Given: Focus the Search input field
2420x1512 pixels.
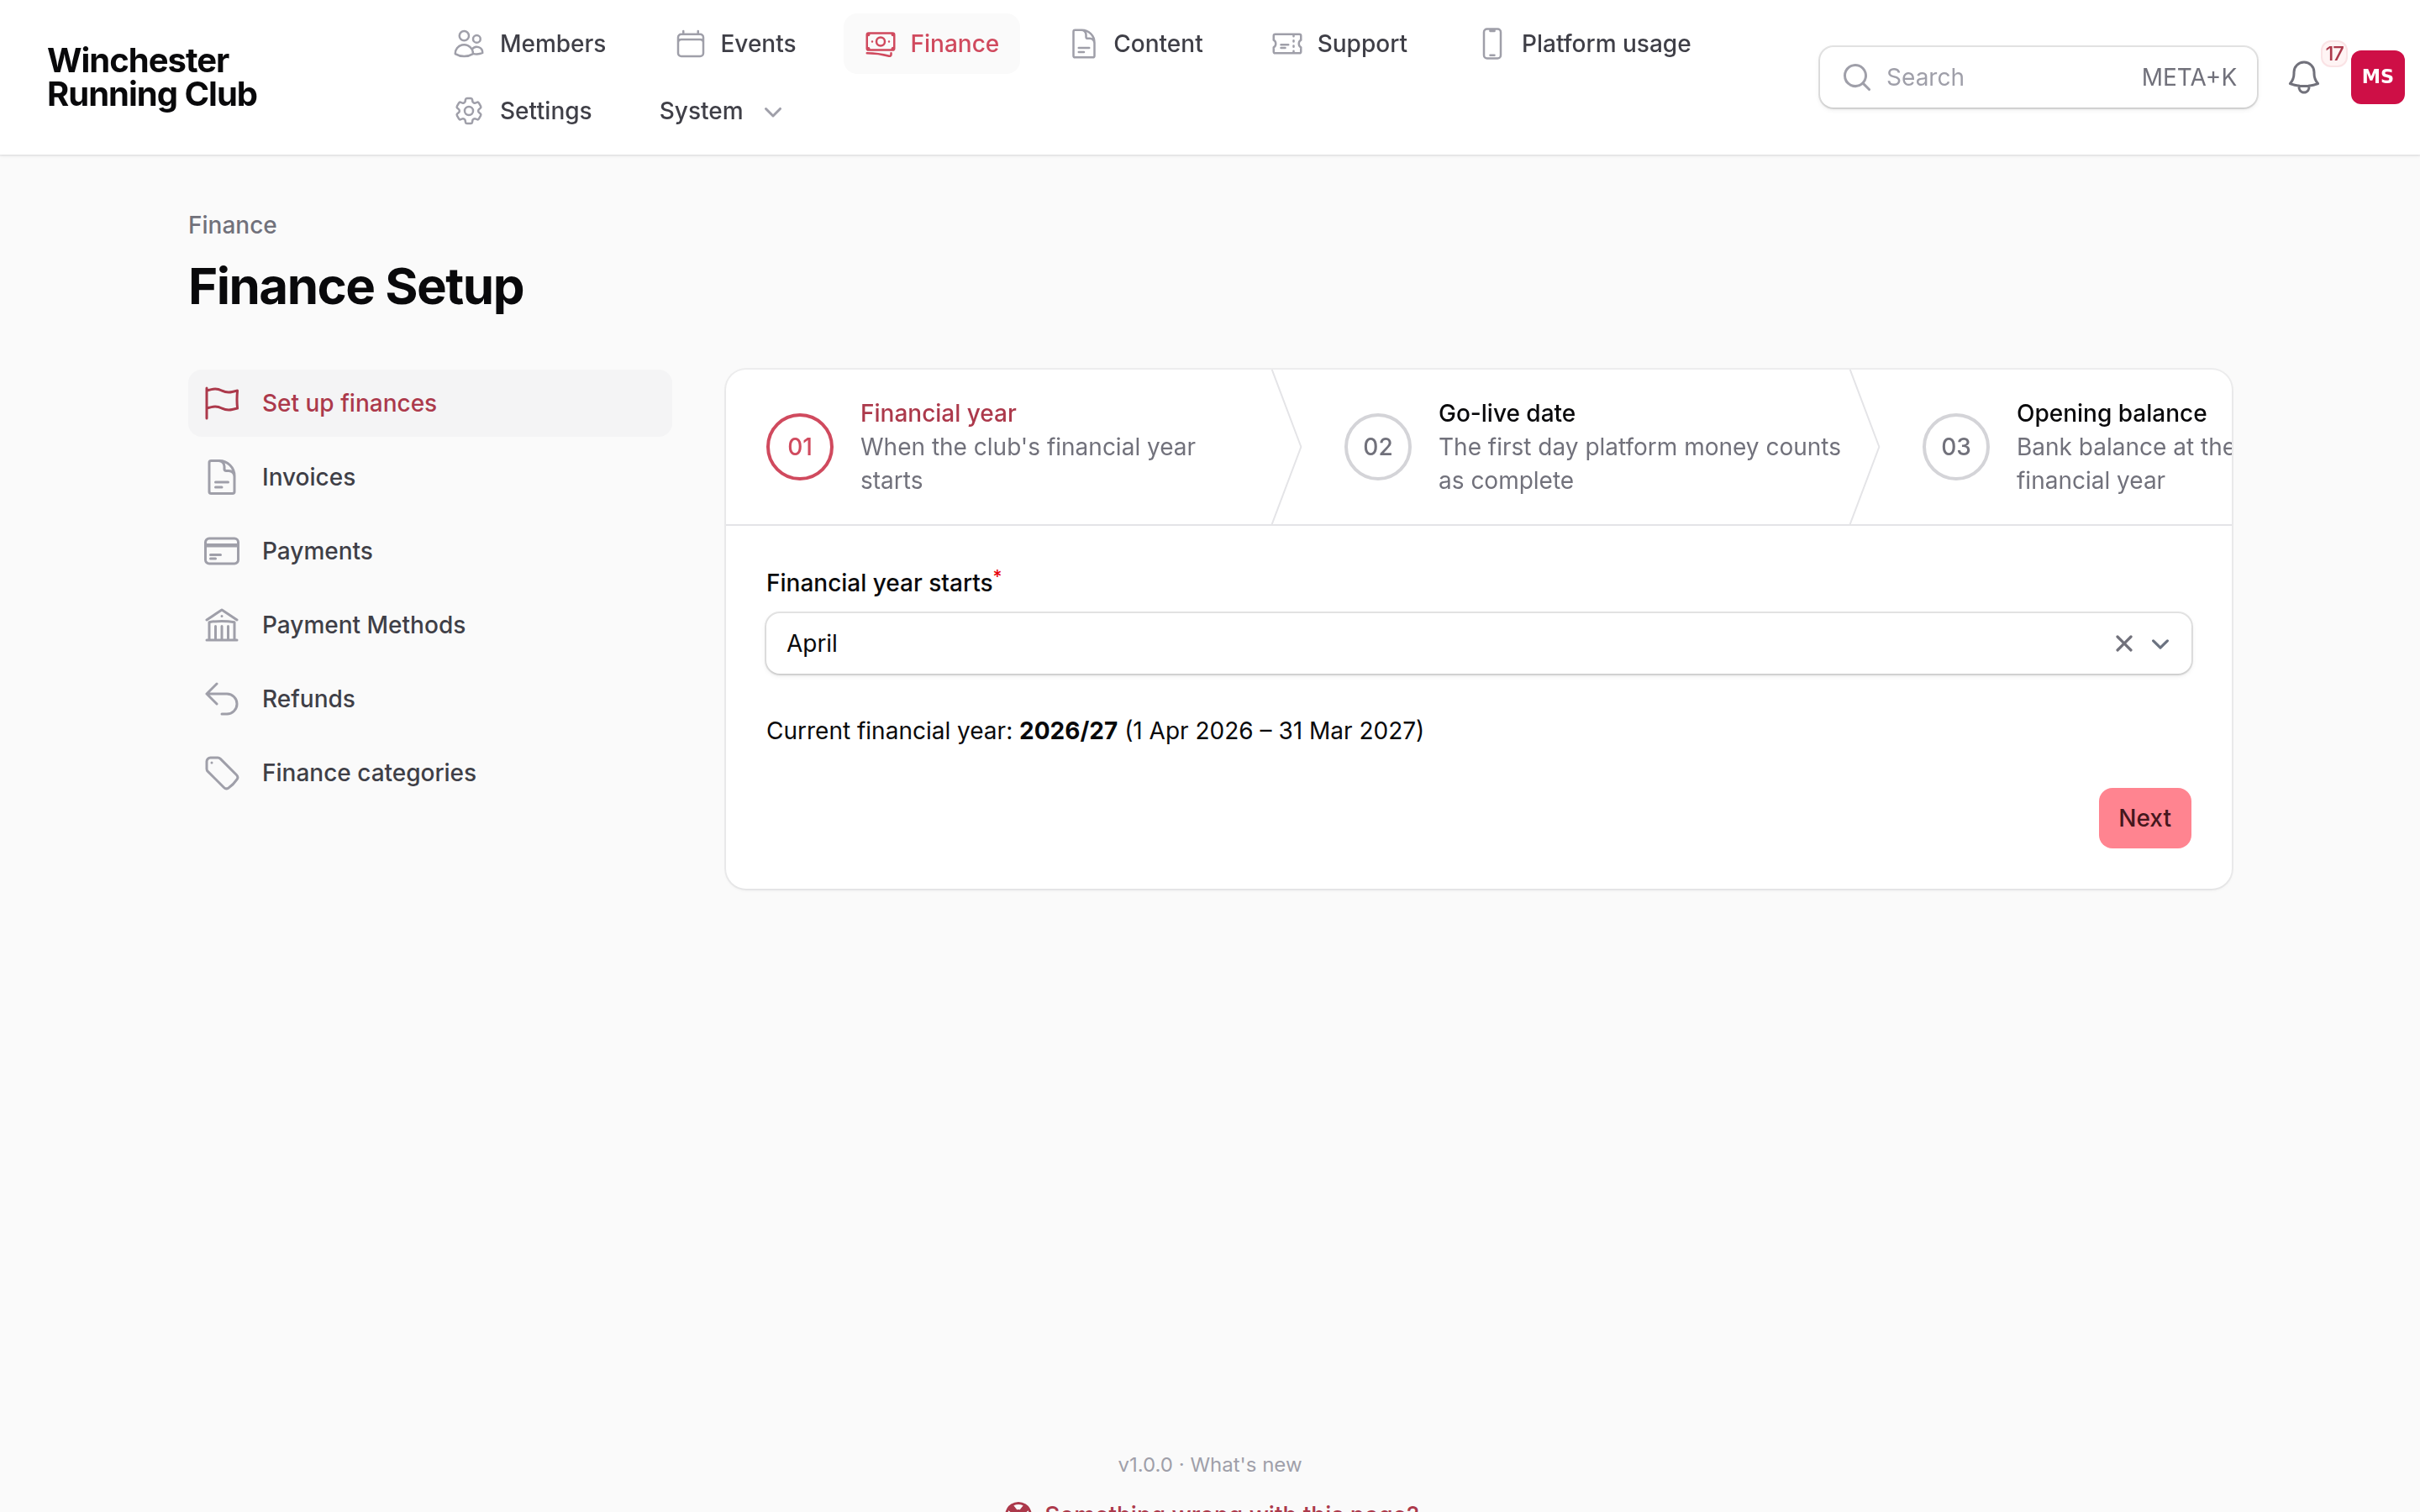Looking at the screenshot, I should coord(2037,77).
